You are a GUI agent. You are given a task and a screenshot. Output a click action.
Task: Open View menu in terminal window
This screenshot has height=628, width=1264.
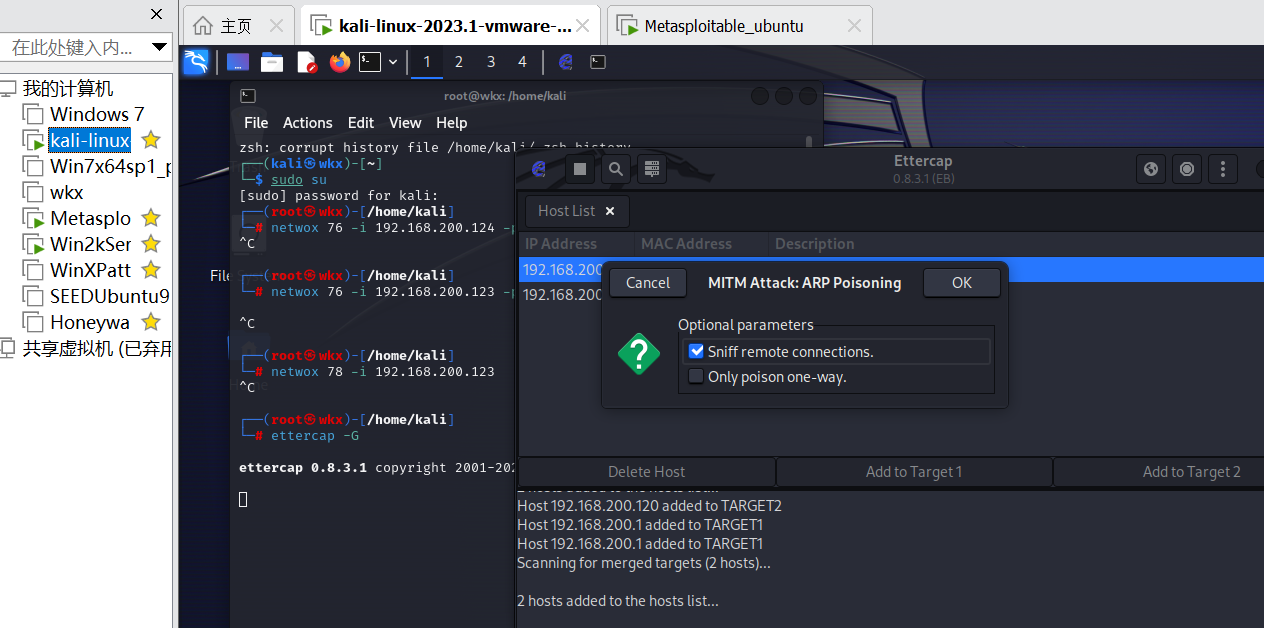[405, 122]
